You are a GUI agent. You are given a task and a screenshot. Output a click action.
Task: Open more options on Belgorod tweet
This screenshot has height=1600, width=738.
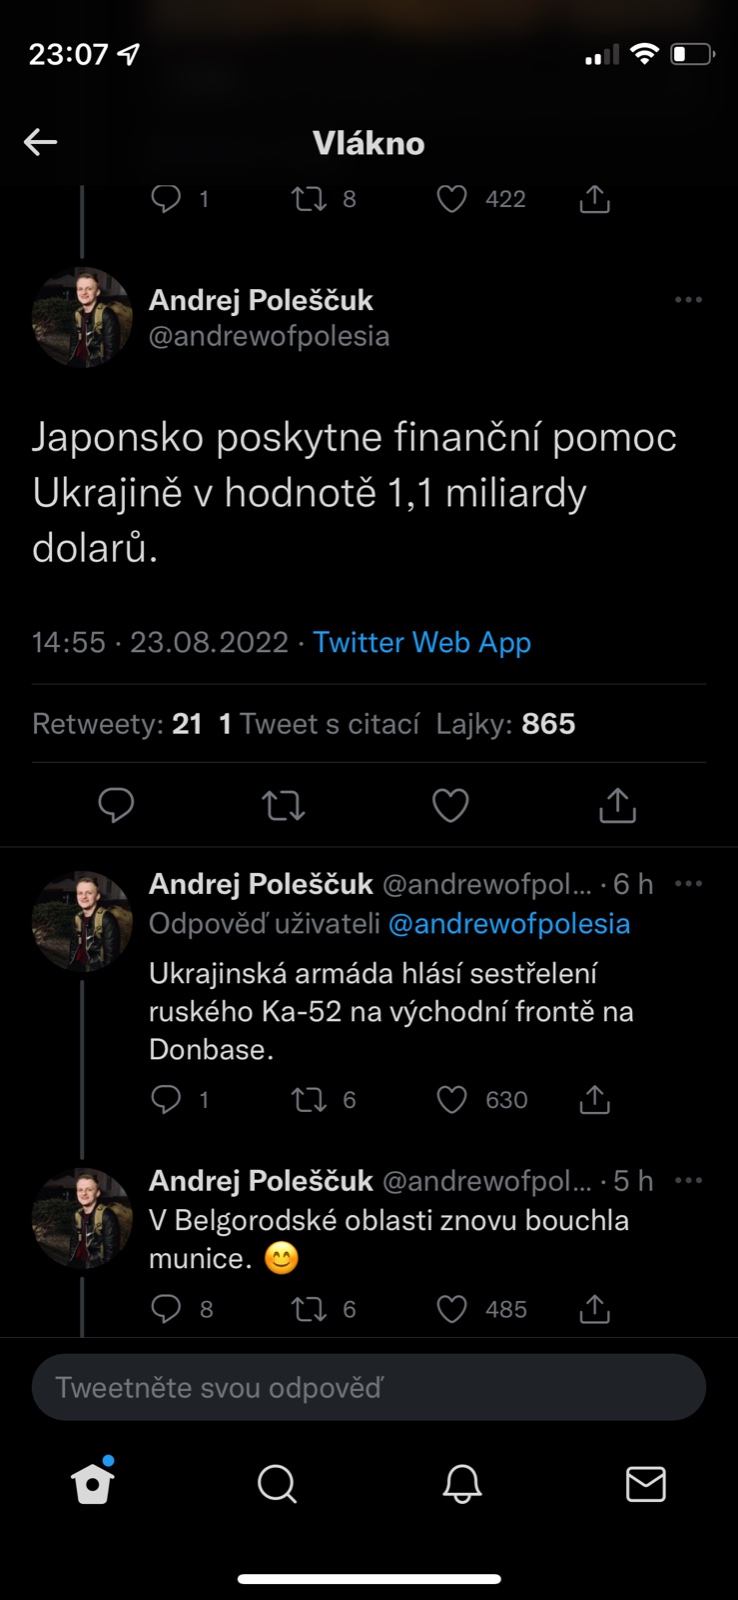688,1181
